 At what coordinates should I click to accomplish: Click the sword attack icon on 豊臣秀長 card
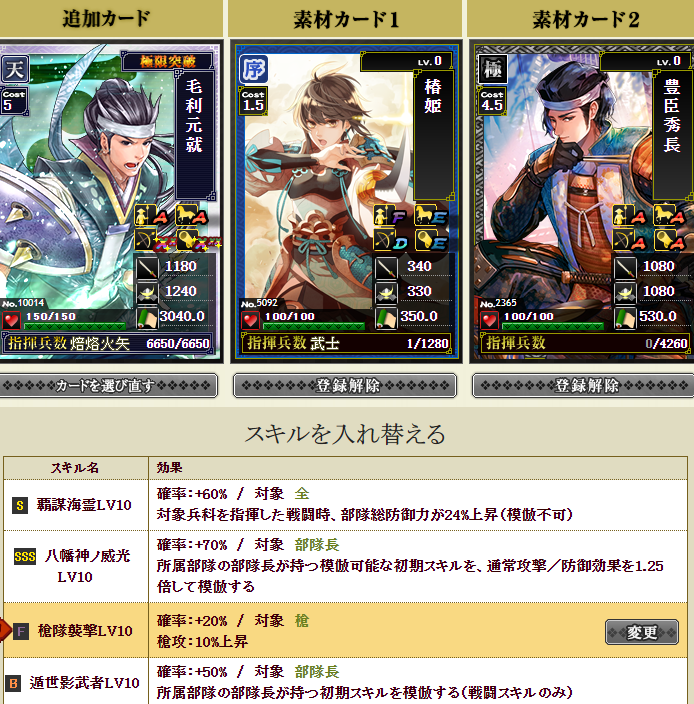click(x=625, y=268)
